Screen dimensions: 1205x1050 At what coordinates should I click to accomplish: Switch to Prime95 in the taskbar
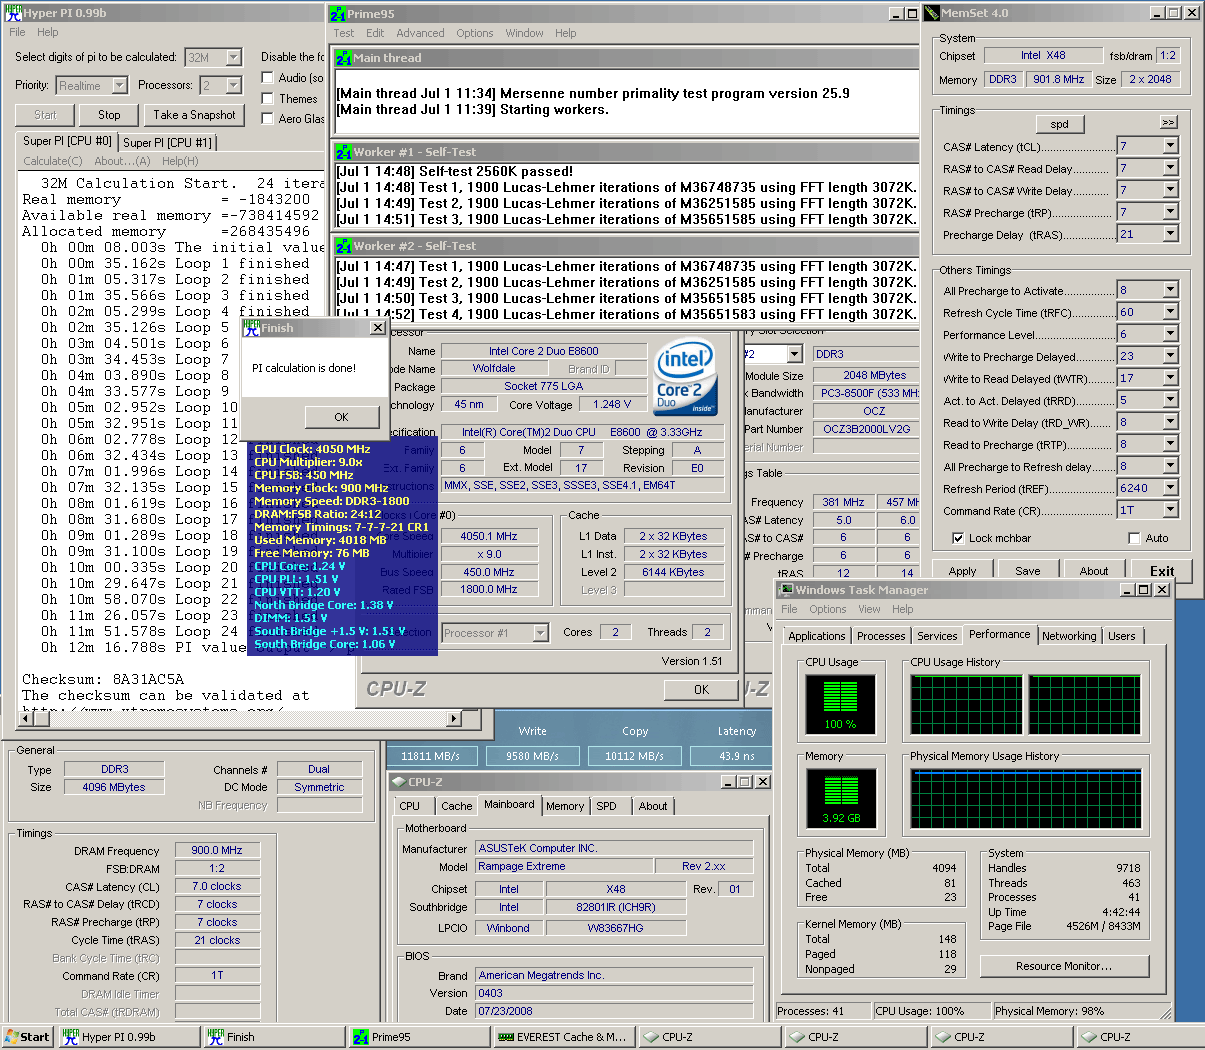pos(418,1036)
